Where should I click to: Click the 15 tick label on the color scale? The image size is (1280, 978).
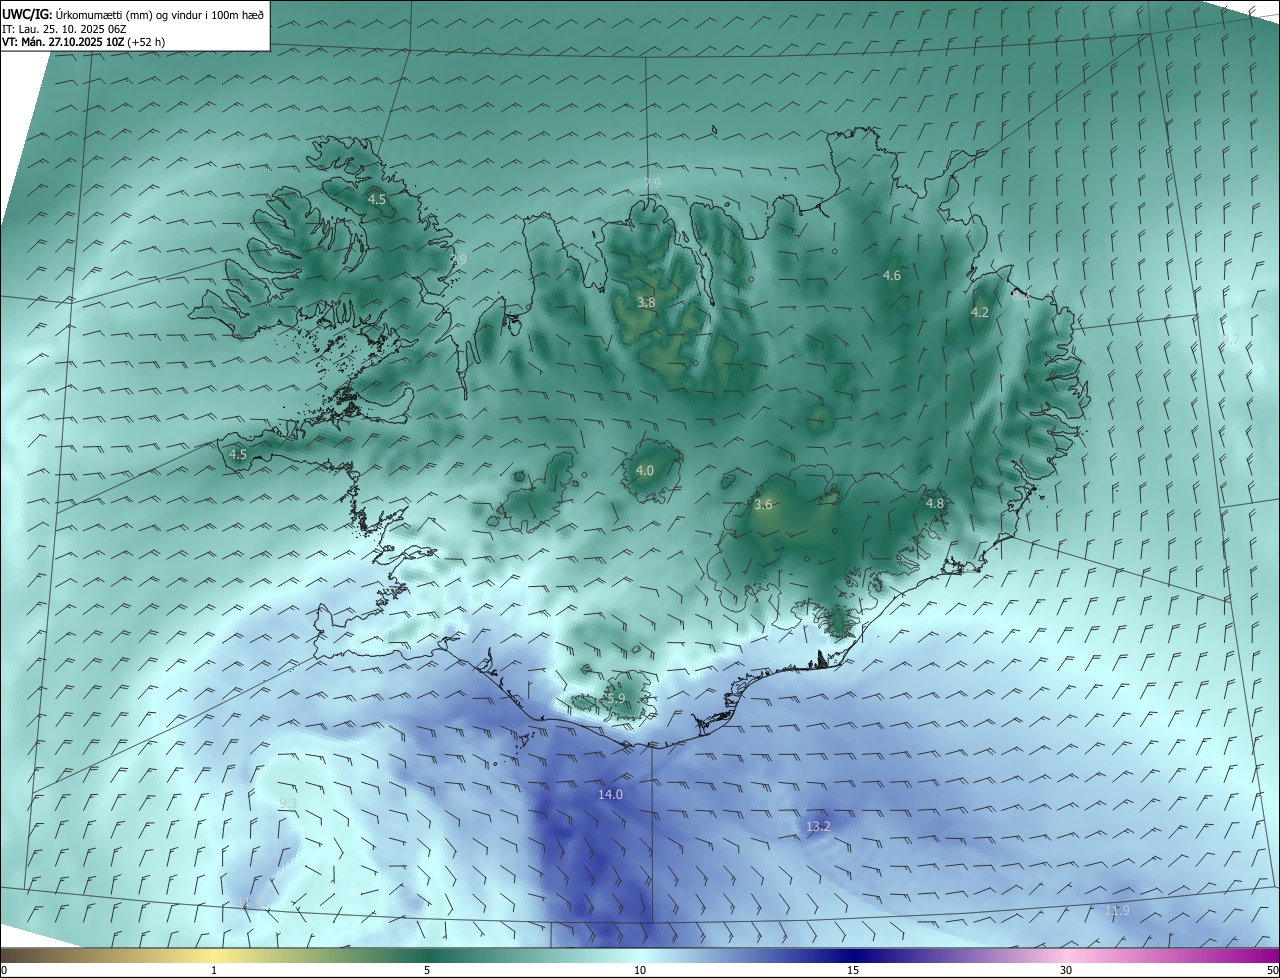point(853,970)
